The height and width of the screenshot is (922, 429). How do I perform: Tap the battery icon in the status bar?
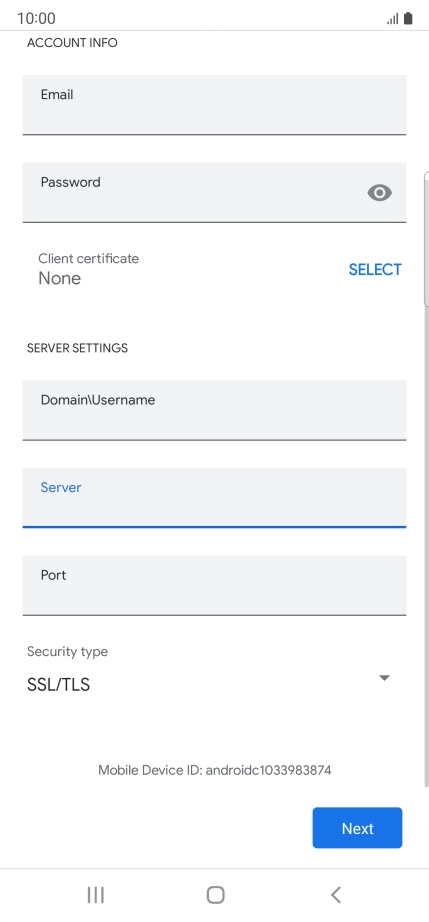point(408,18)
